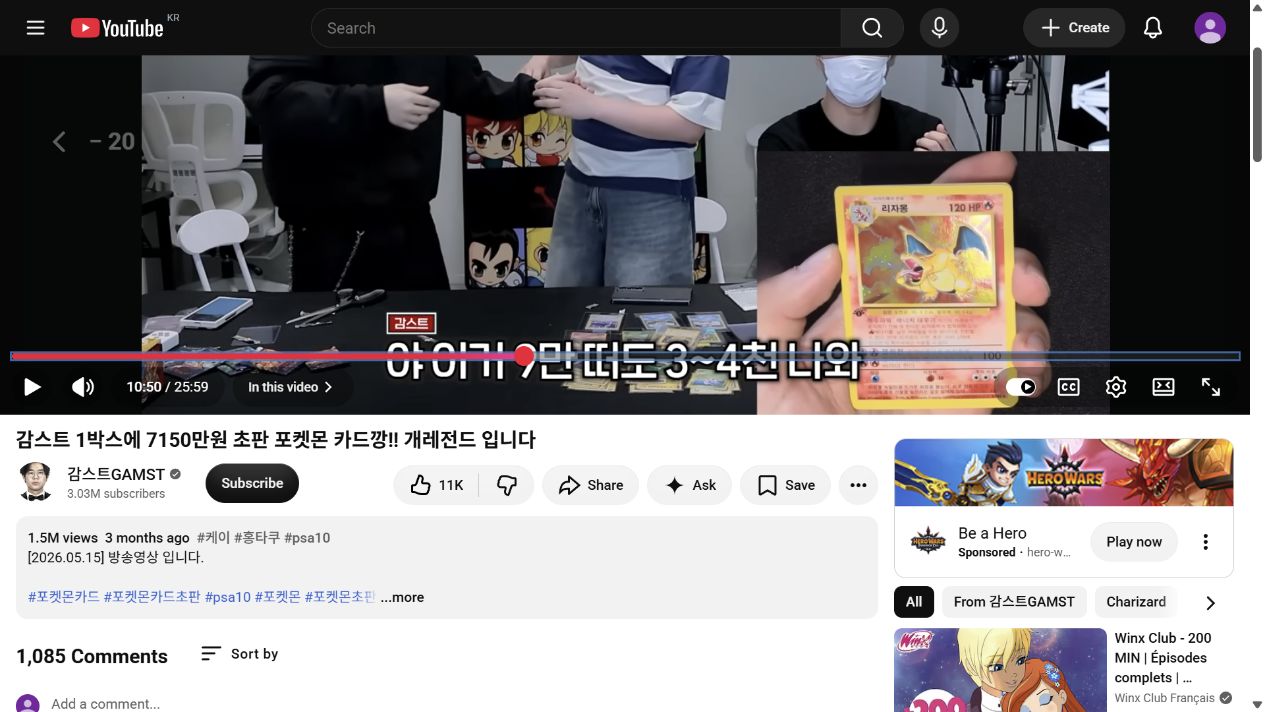This screenshot has height=712, width=1265.
Task: Open Winx Club - 200 MIN video title
Action: click(x=1164, y=657)
